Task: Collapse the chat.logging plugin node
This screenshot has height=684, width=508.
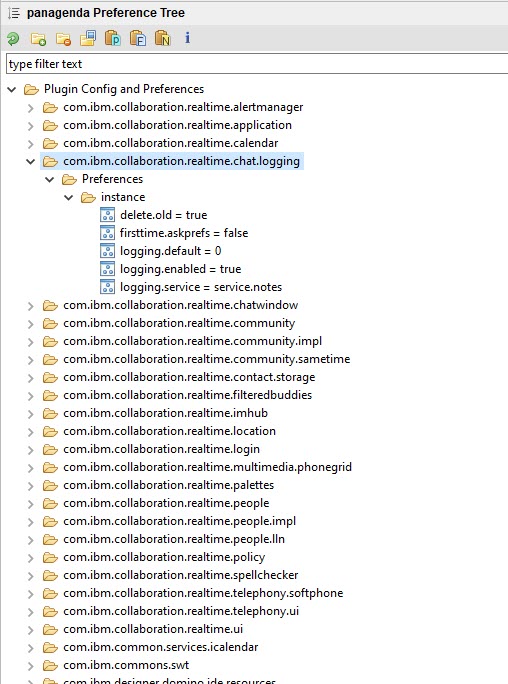Action: coord(31,161)
